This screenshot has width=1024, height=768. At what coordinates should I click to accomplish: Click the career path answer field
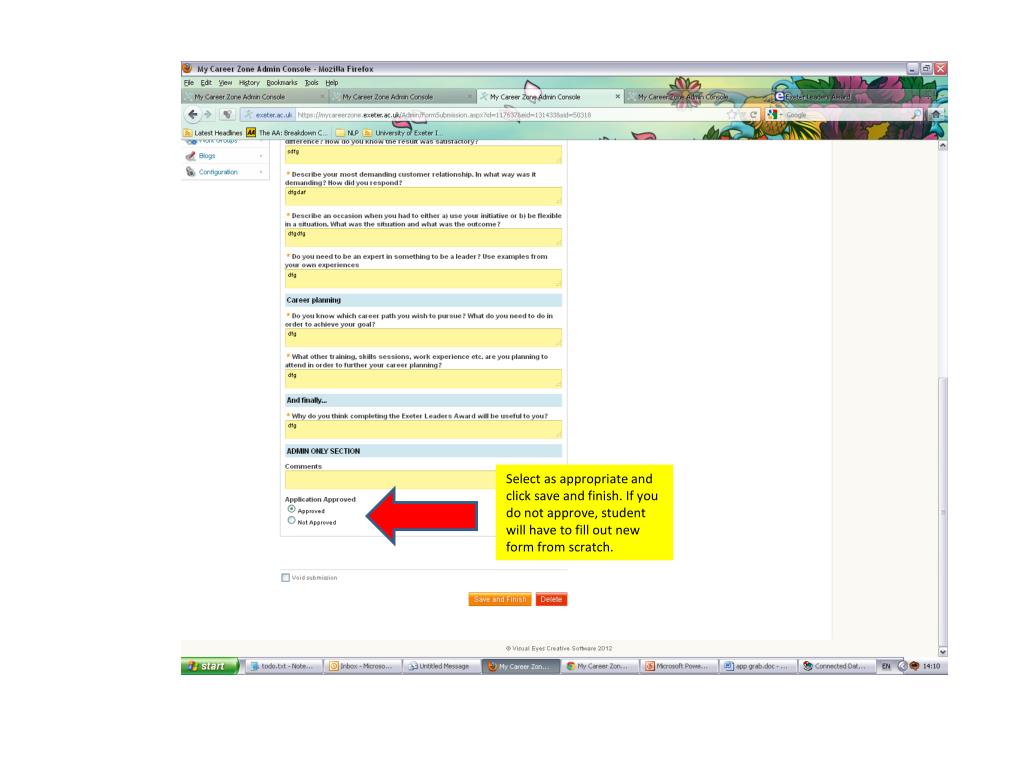pyautogui.click(x=423, y=337)
